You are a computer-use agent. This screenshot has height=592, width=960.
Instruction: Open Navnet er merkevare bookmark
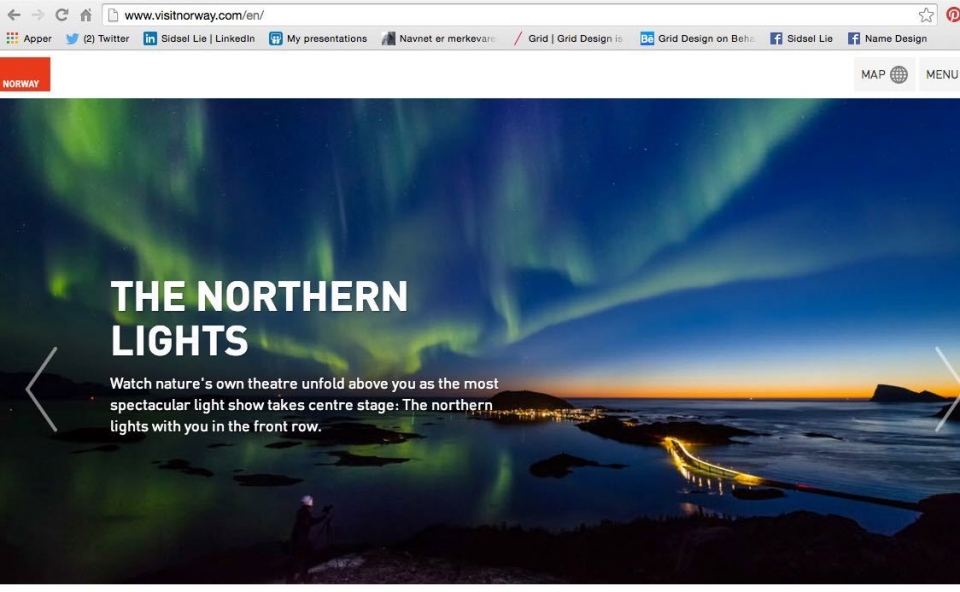tap(438, 39)
